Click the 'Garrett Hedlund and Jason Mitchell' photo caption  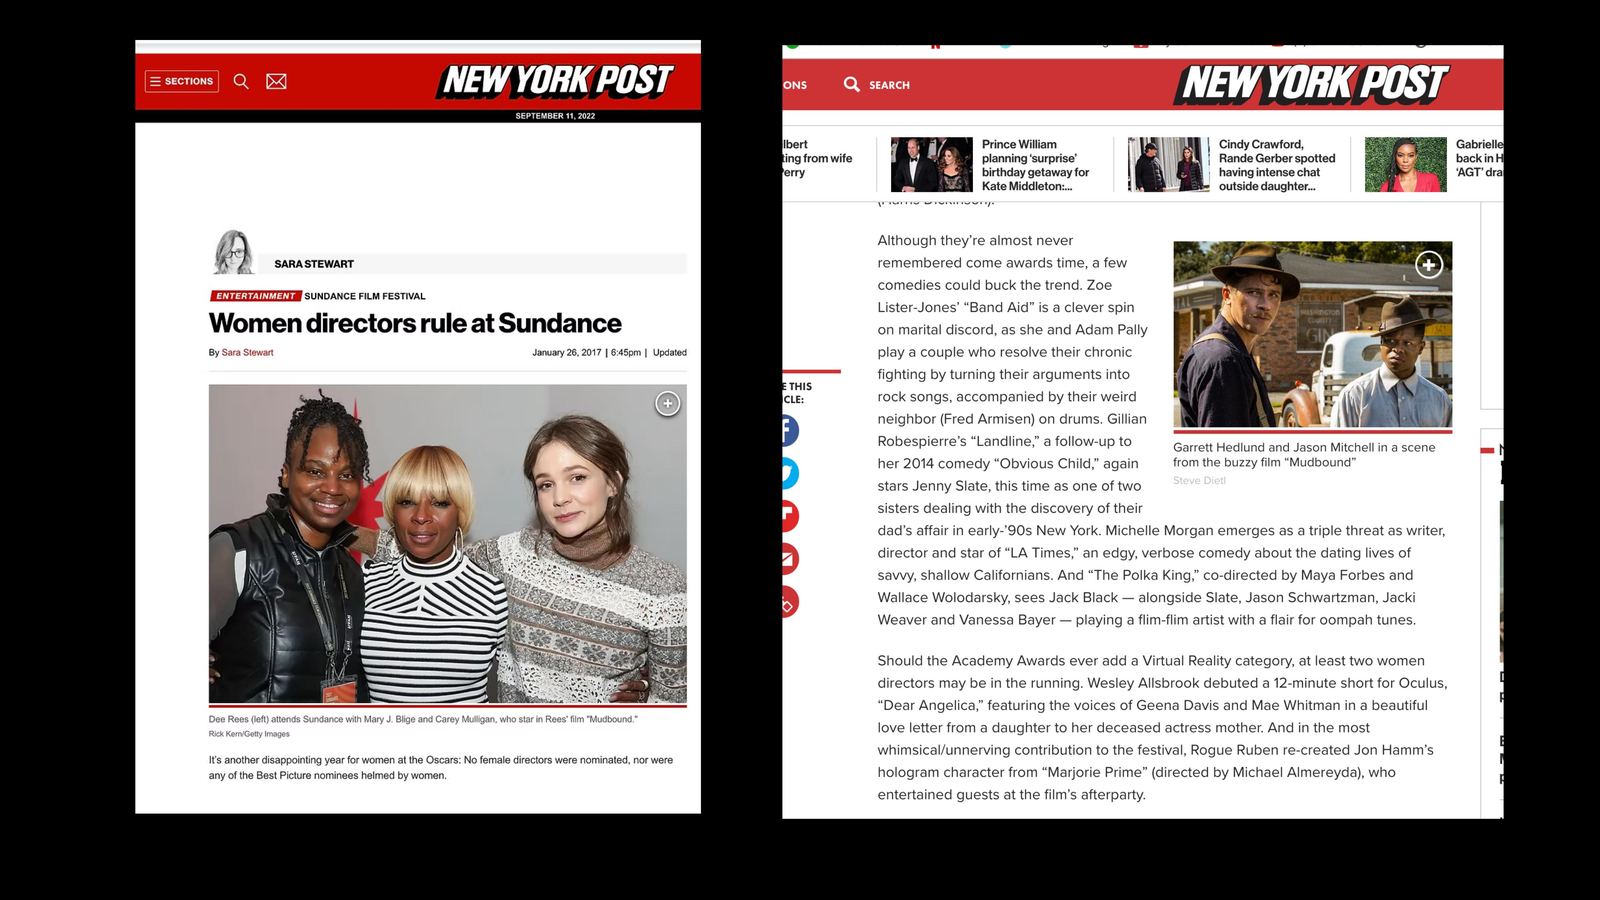click(1304, 455)
